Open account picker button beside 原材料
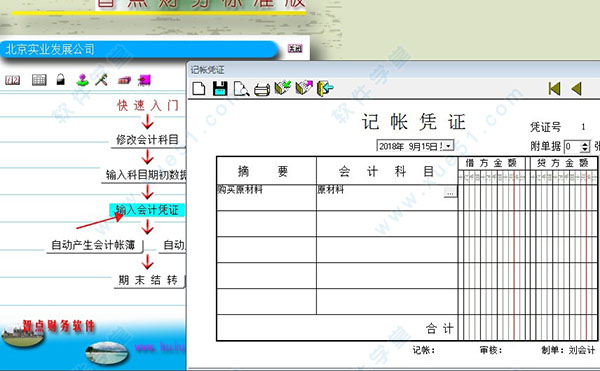The image size is (600, 371). pyautogui.click(x=450, y=192)
